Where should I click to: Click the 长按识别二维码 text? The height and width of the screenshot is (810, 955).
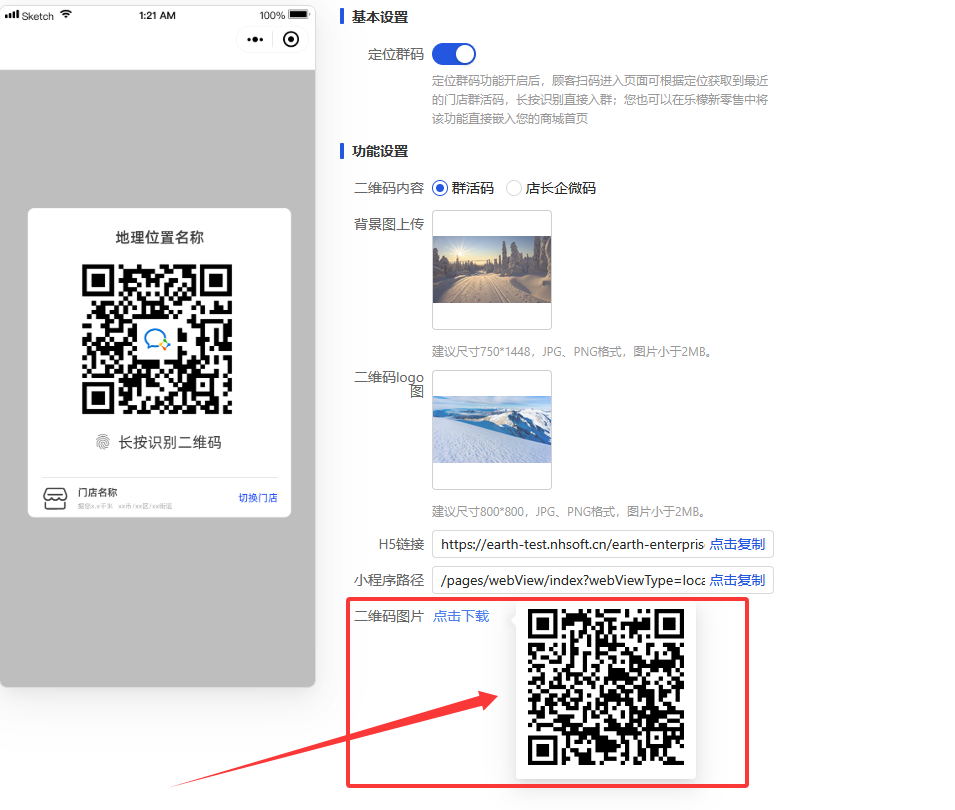(170, 442)
